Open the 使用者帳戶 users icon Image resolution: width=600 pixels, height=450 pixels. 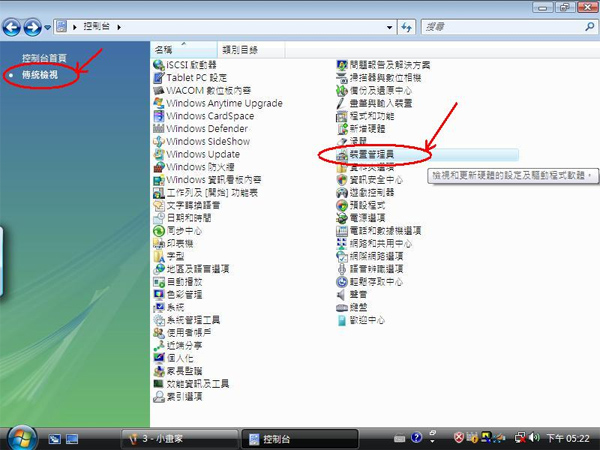point(159,333)
